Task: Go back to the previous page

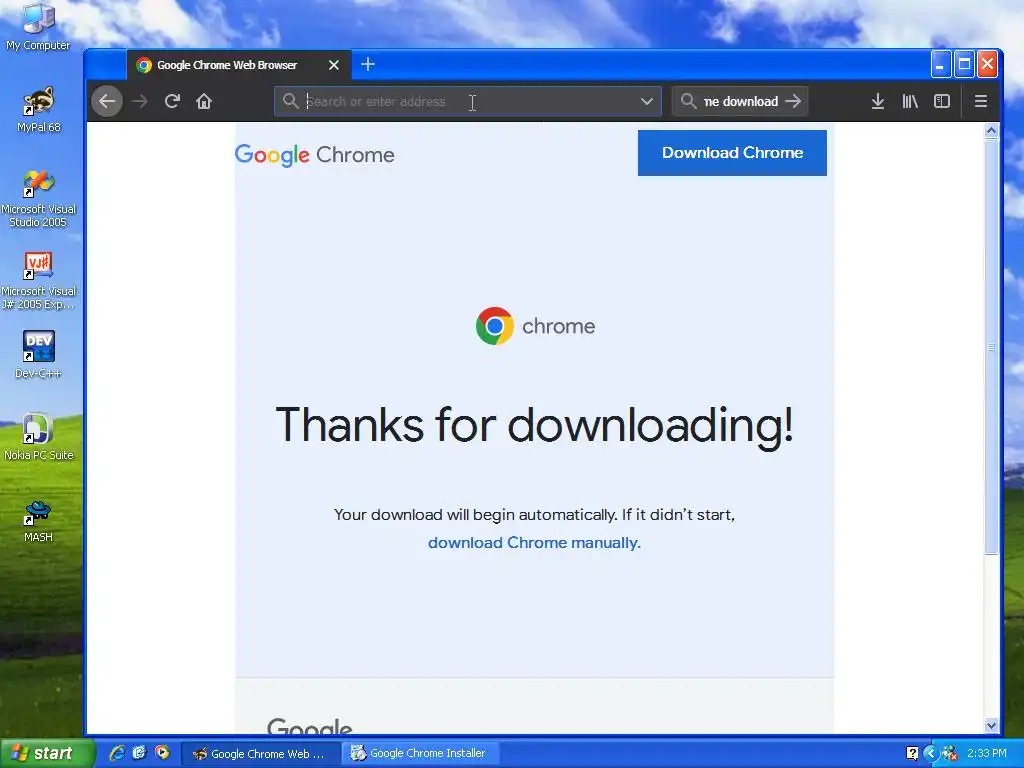Action: click(x=107, y=101)
